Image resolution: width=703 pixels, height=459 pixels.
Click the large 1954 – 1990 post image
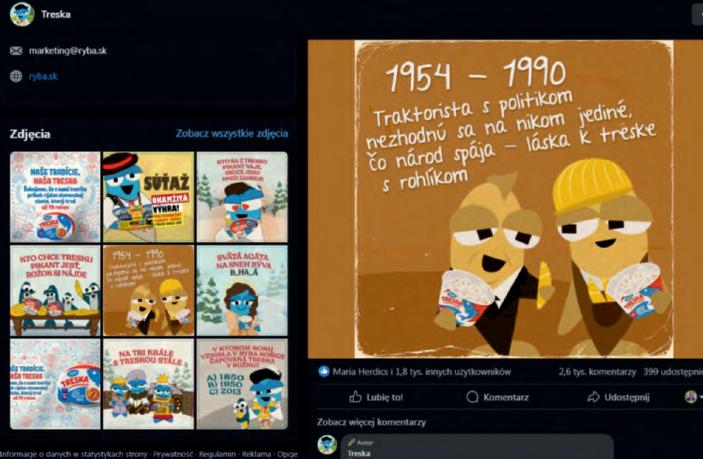[x=505, y=199]
